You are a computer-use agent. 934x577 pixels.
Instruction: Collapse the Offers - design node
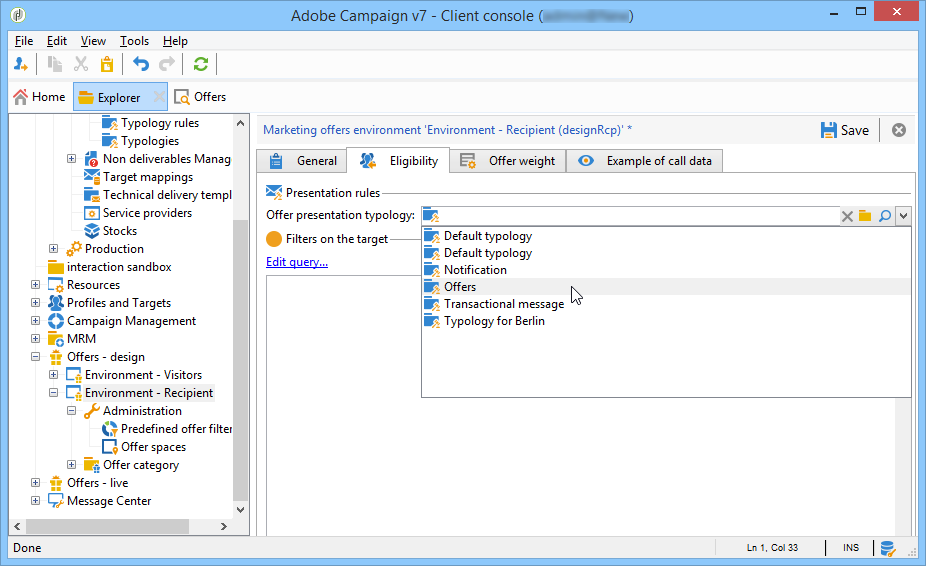click(x=36, y=357)
